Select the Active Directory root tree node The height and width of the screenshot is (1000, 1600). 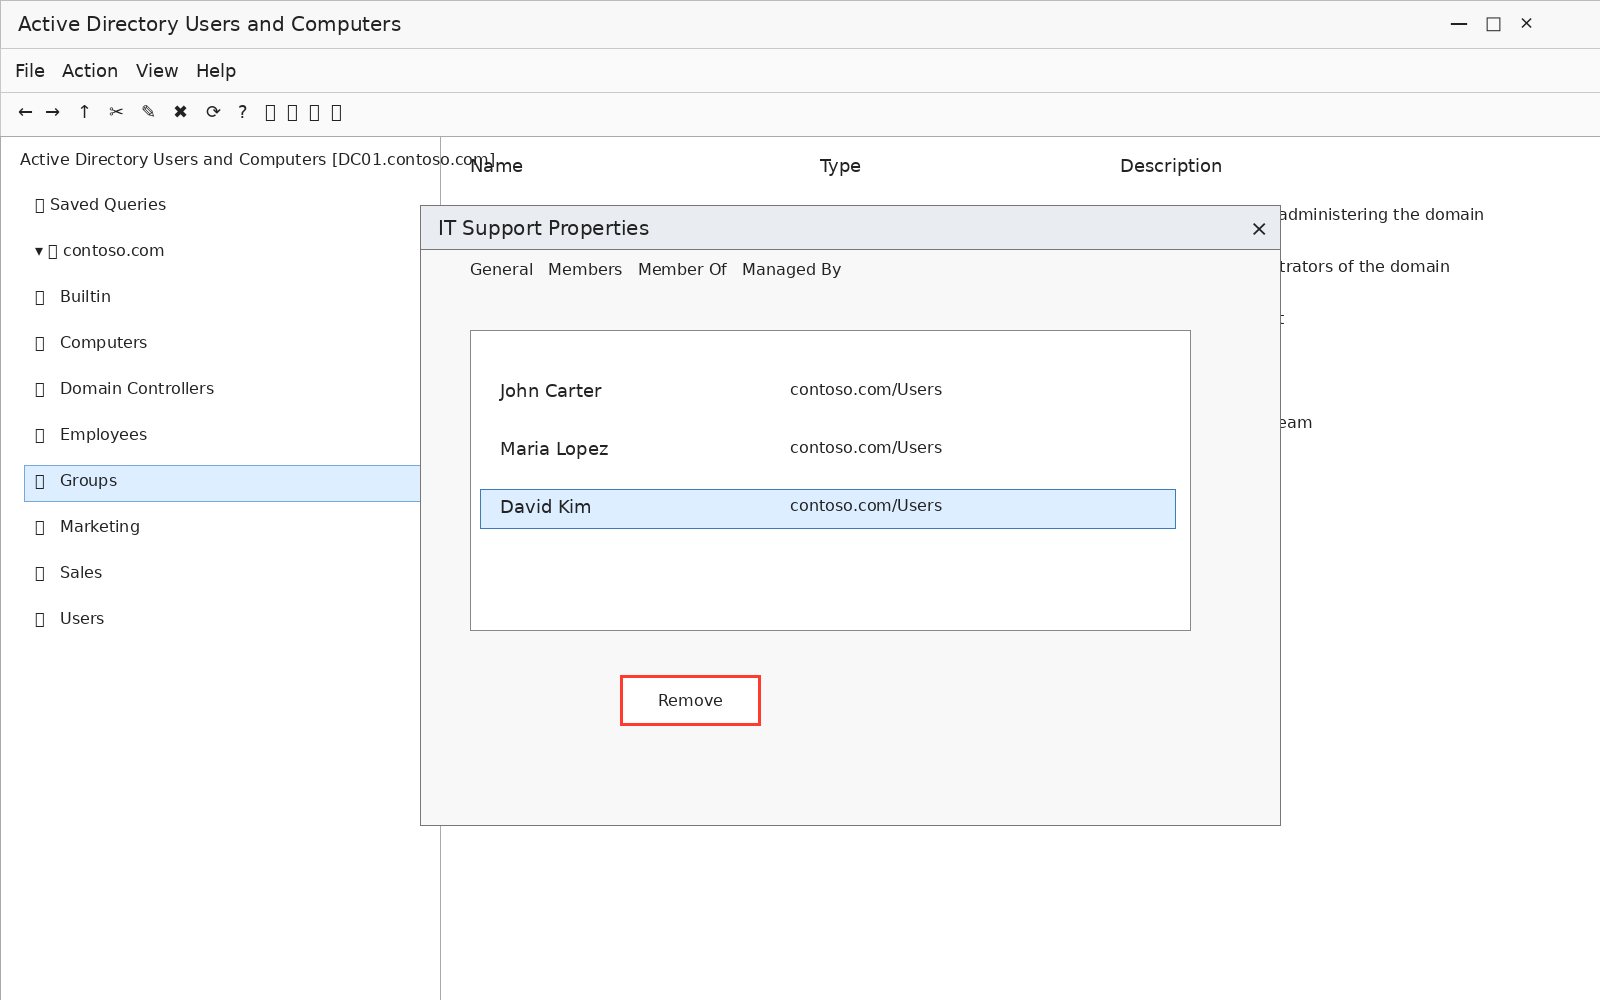tap(257, 160)
